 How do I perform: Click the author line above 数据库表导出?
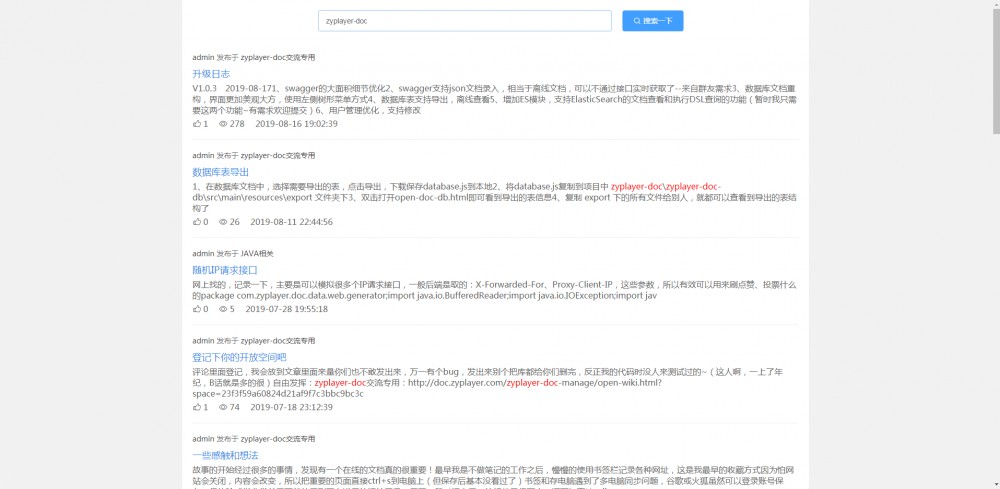pyautogui.click(x=254, y=156)
